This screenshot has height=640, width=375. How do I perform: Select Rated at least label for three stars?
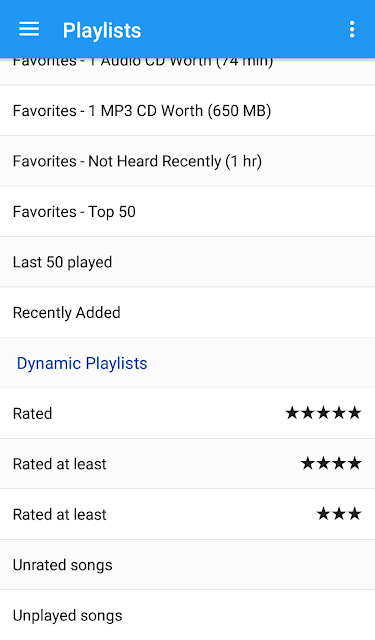[60, 514]
